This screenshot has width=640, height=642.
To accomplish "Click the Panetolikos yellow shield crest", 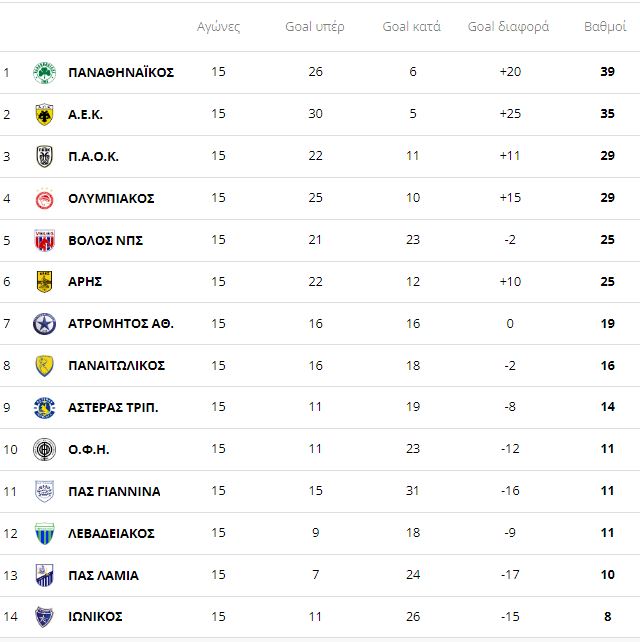I will tap(44, 366).
